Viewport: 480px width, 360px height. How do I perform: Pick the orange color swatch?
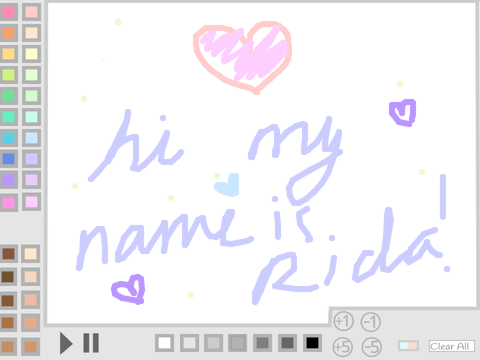pos(9,33)
